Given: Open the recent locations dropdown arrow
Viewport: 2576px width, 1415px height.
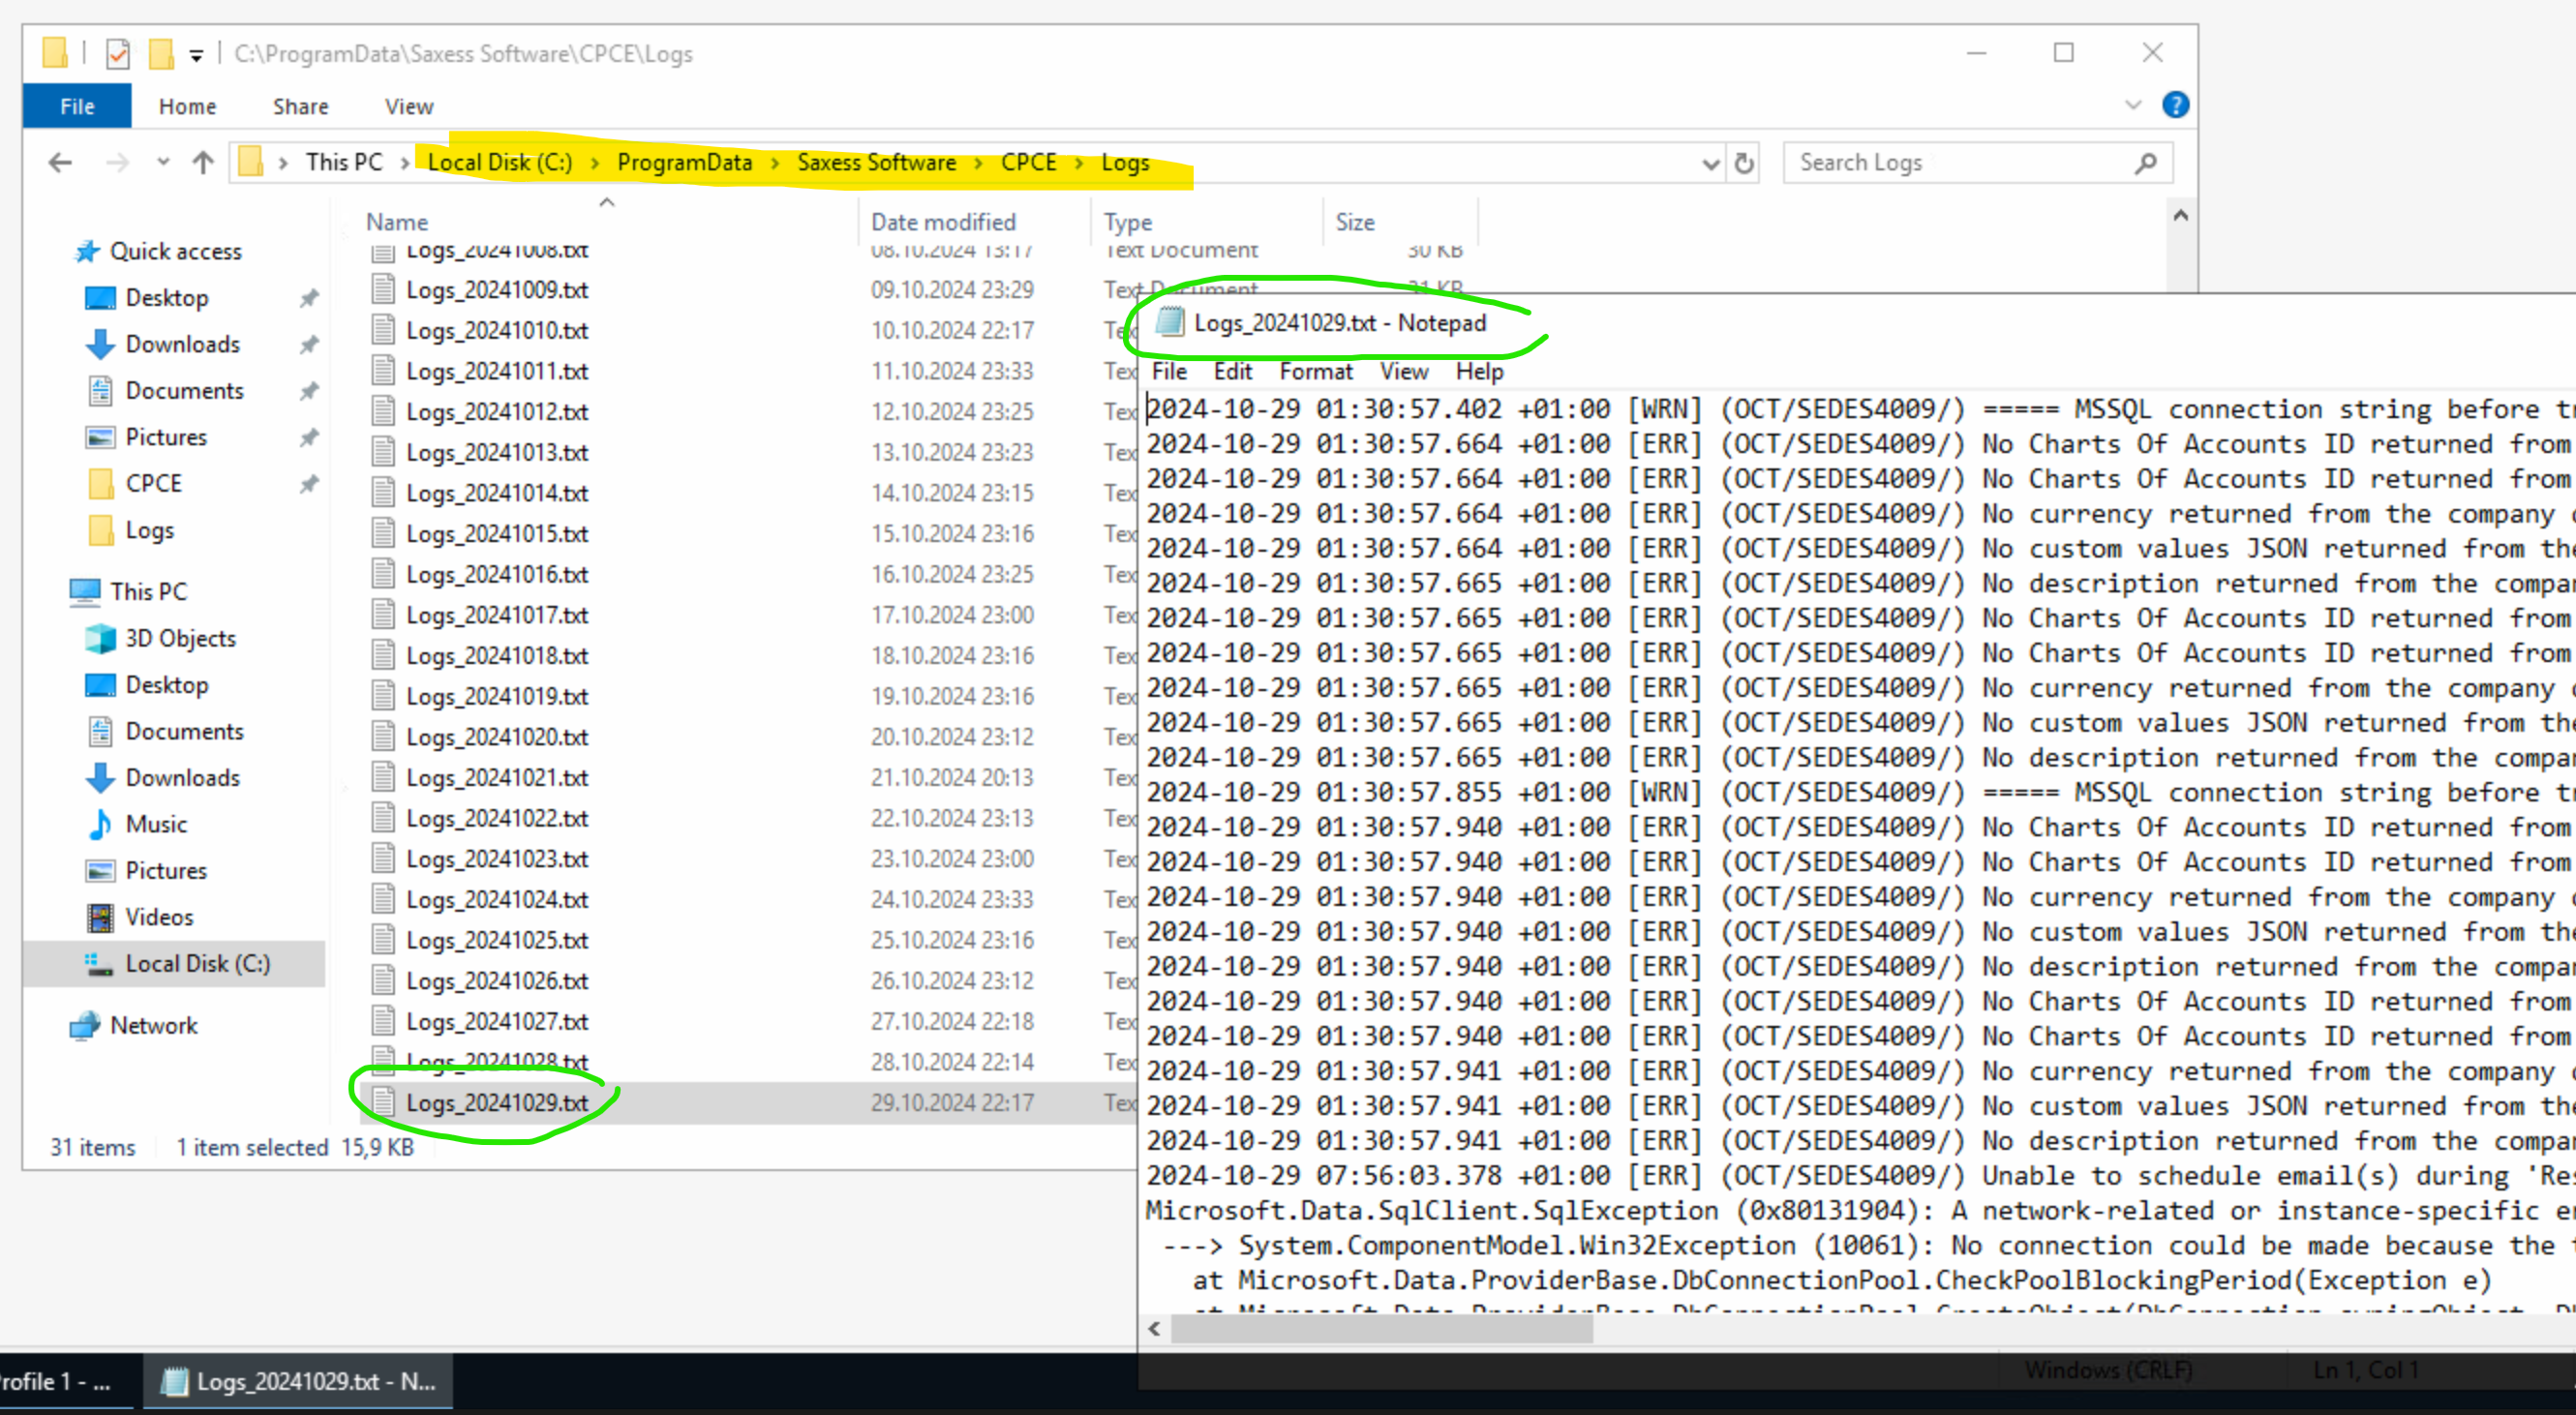Looking at the screenshot, I should (163, 162).
